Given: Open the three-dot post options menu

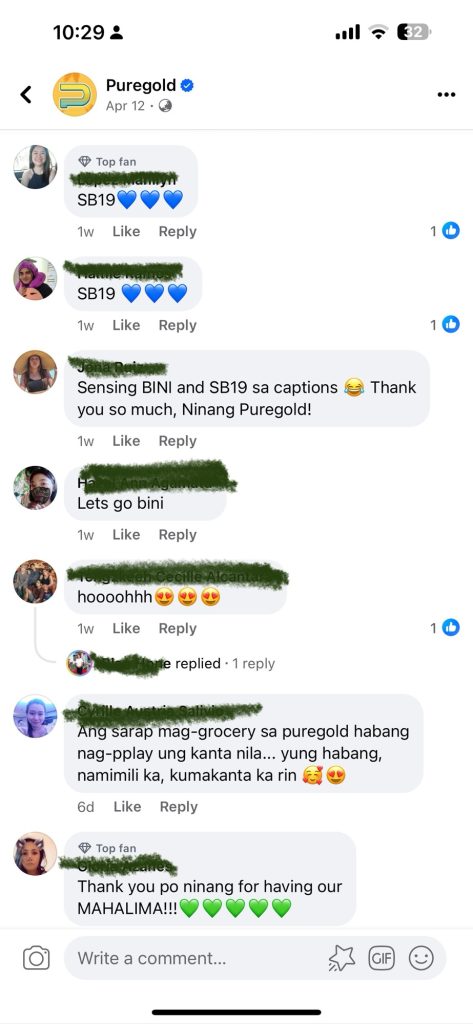Looking at the screenshot, I should point(446,95).
